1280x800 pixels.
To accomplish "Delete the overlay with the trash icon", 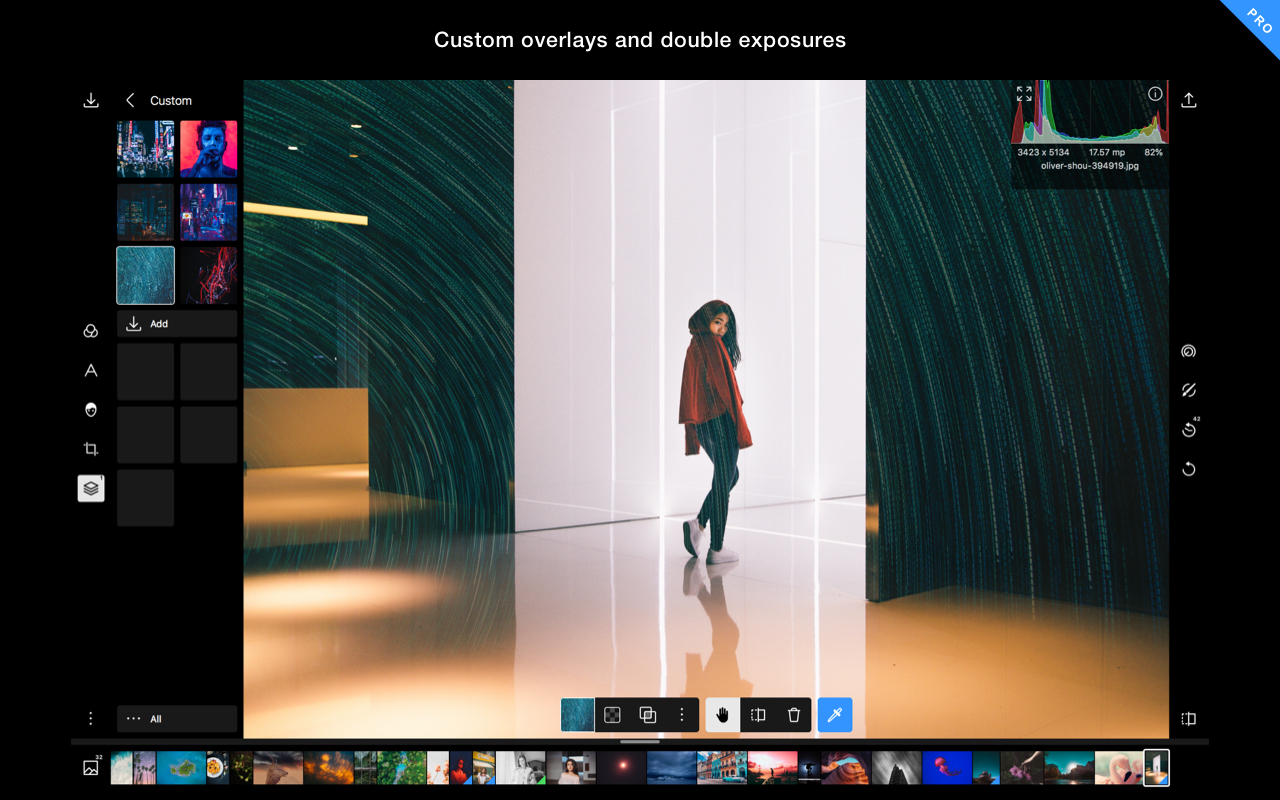I will (x=793, y=714).
